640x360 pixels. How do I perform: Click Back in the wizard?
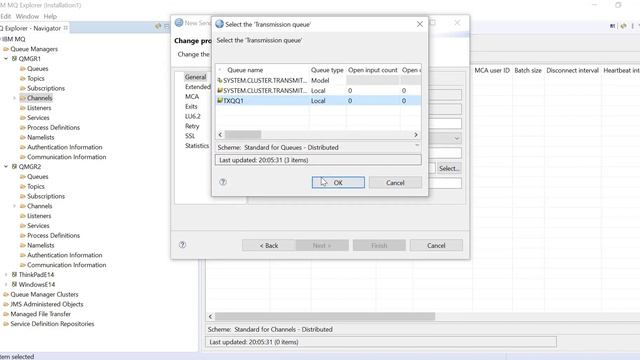pyautogui.click(x=269, y=245)
